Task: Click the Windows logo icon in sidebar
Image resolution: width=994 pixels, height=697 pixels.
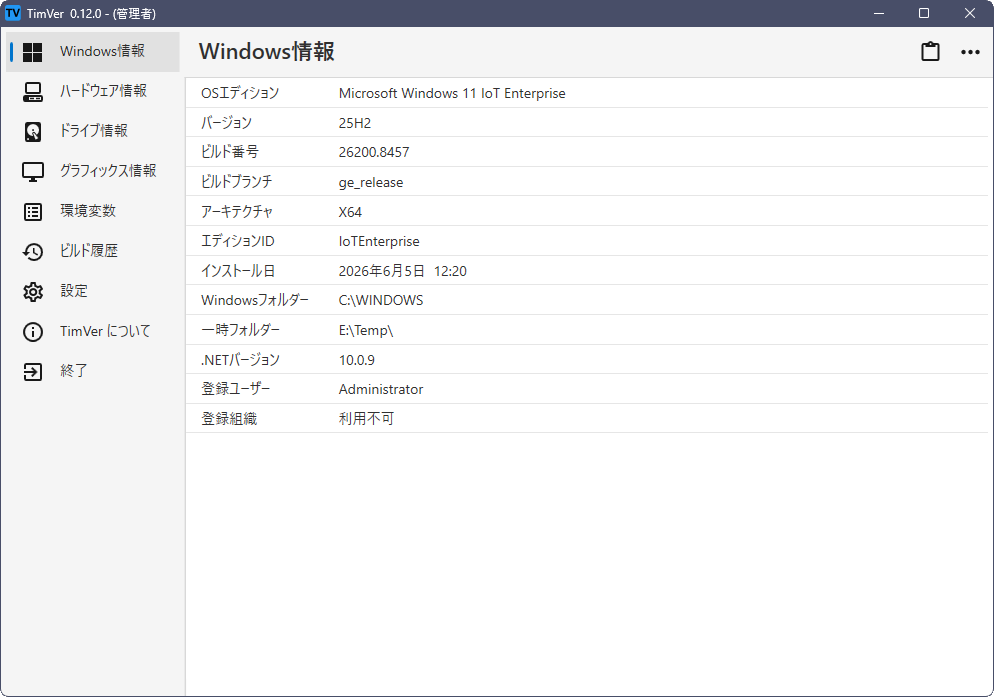Action: click(x=32, y=52)
